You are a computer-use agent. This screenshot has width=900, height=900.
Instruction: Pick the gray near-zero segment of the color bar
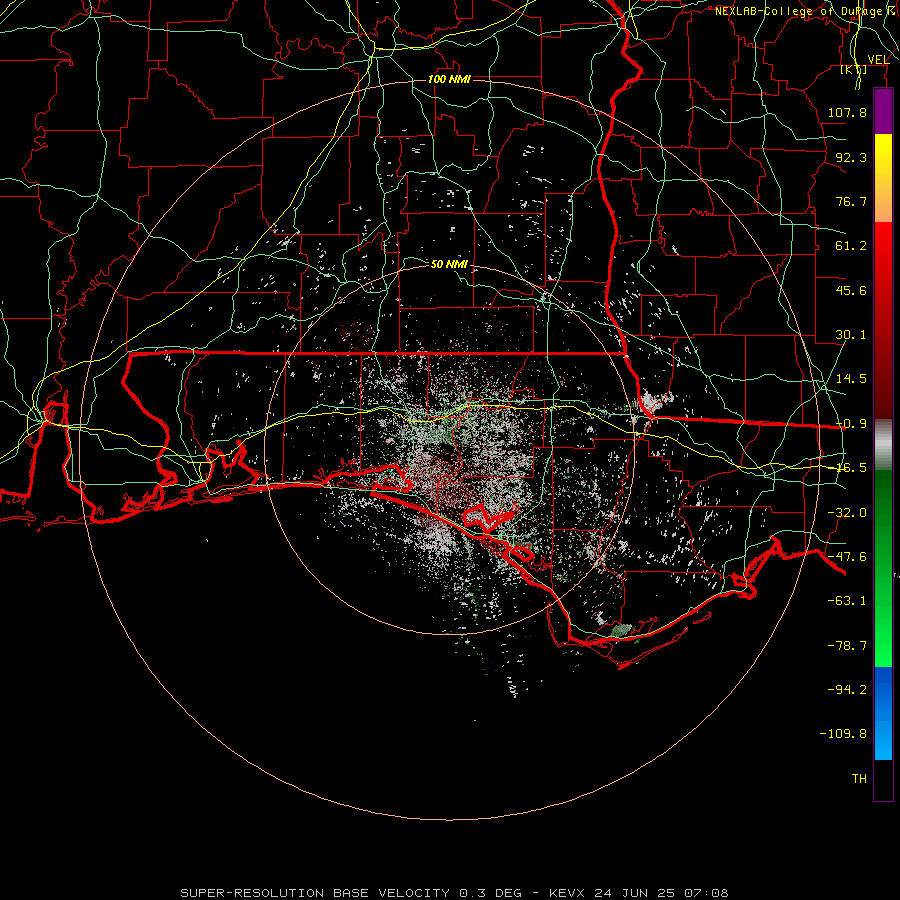coord(883,445)
